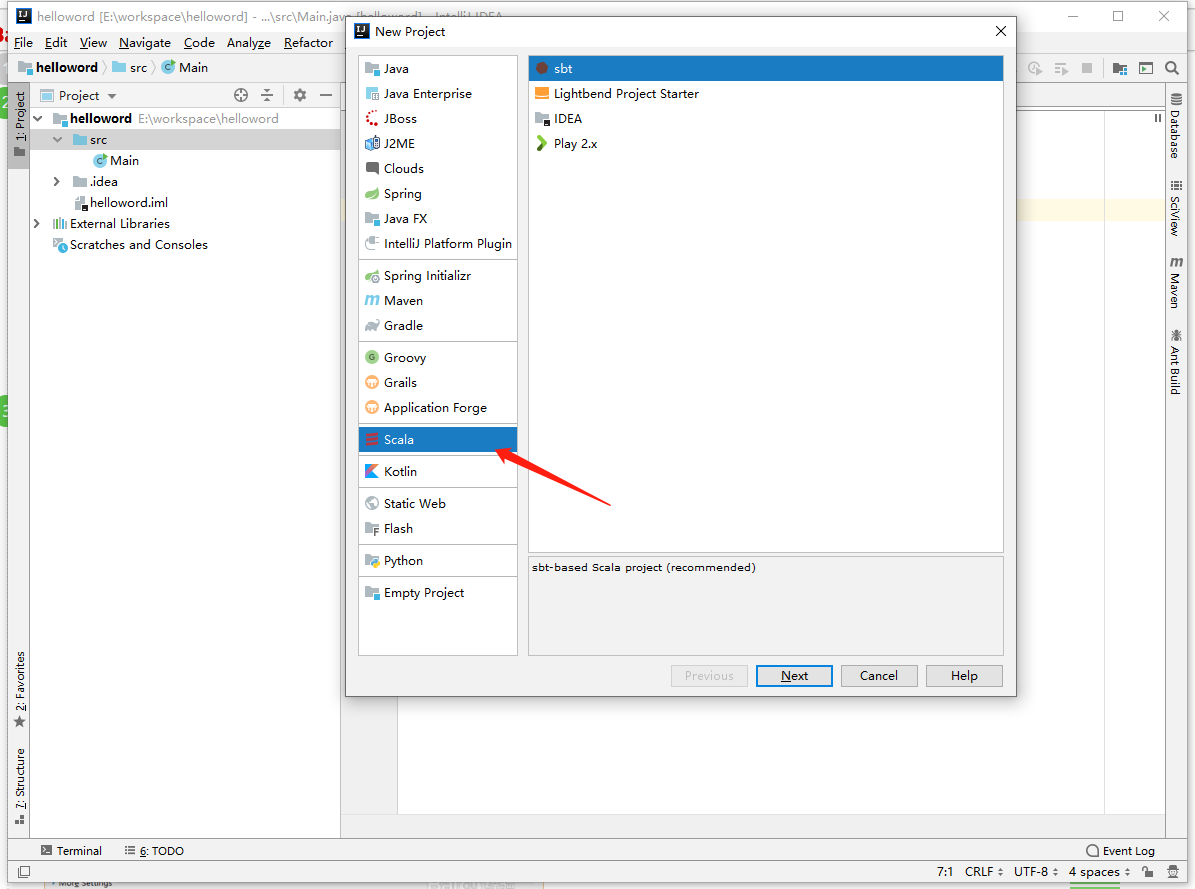Open Favorites side tool window
Image resolution: width=1195 pixels, height=889 pixels.
pyautogui.click(x=20, y=688)
